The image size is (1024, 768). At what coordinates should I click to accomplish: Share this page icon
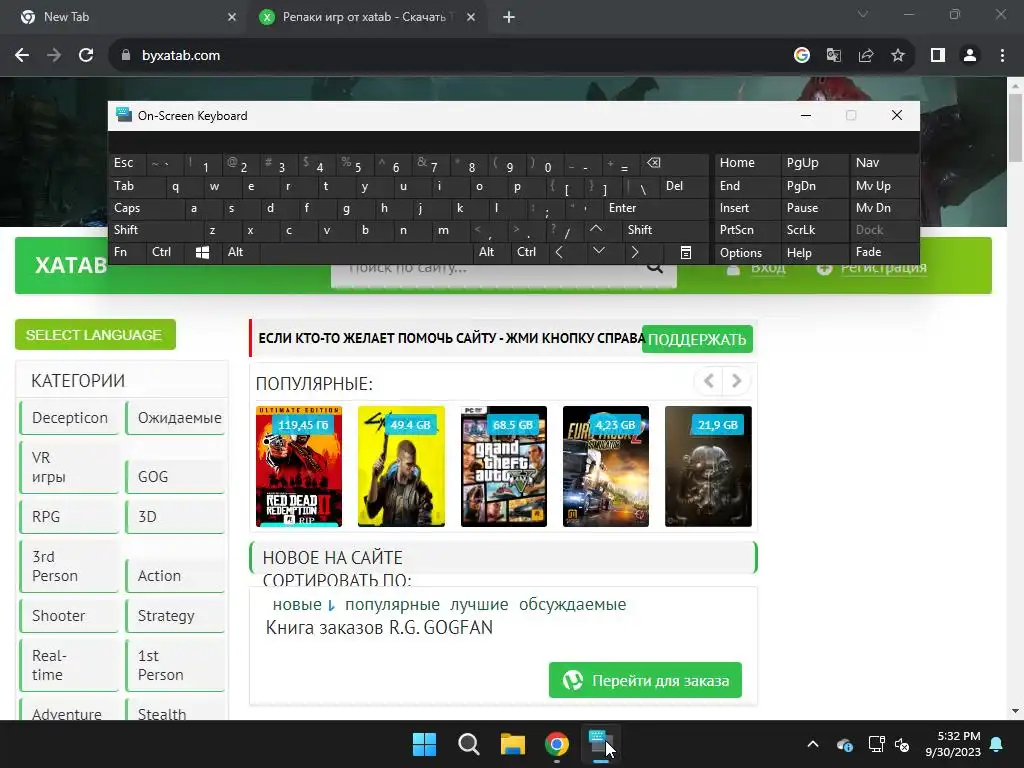click(866, 56)
